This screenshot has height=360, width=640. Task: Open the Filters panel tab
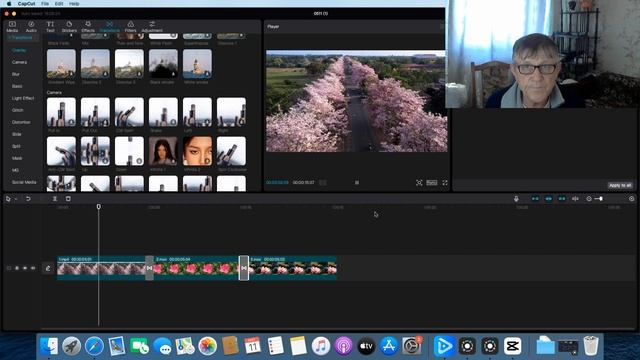click(130, 27)
